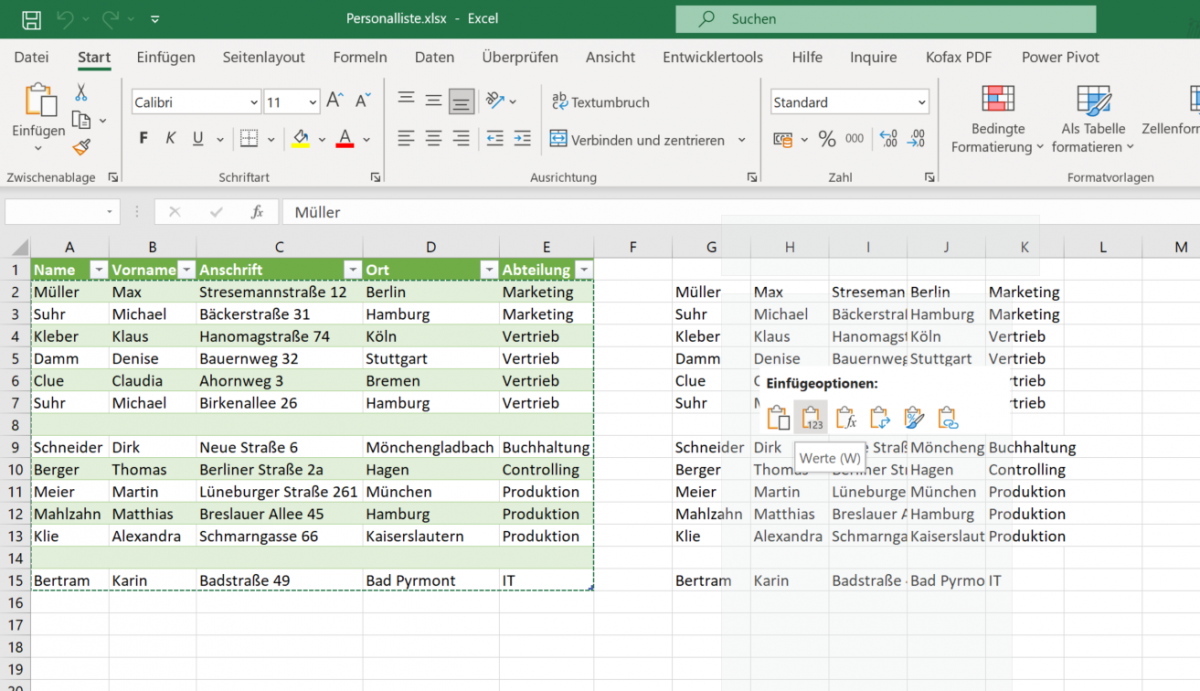The width and height of the screenshot is (1200, 691).
Task: Select the Formeln paste option
Action: tap(847, 417)
